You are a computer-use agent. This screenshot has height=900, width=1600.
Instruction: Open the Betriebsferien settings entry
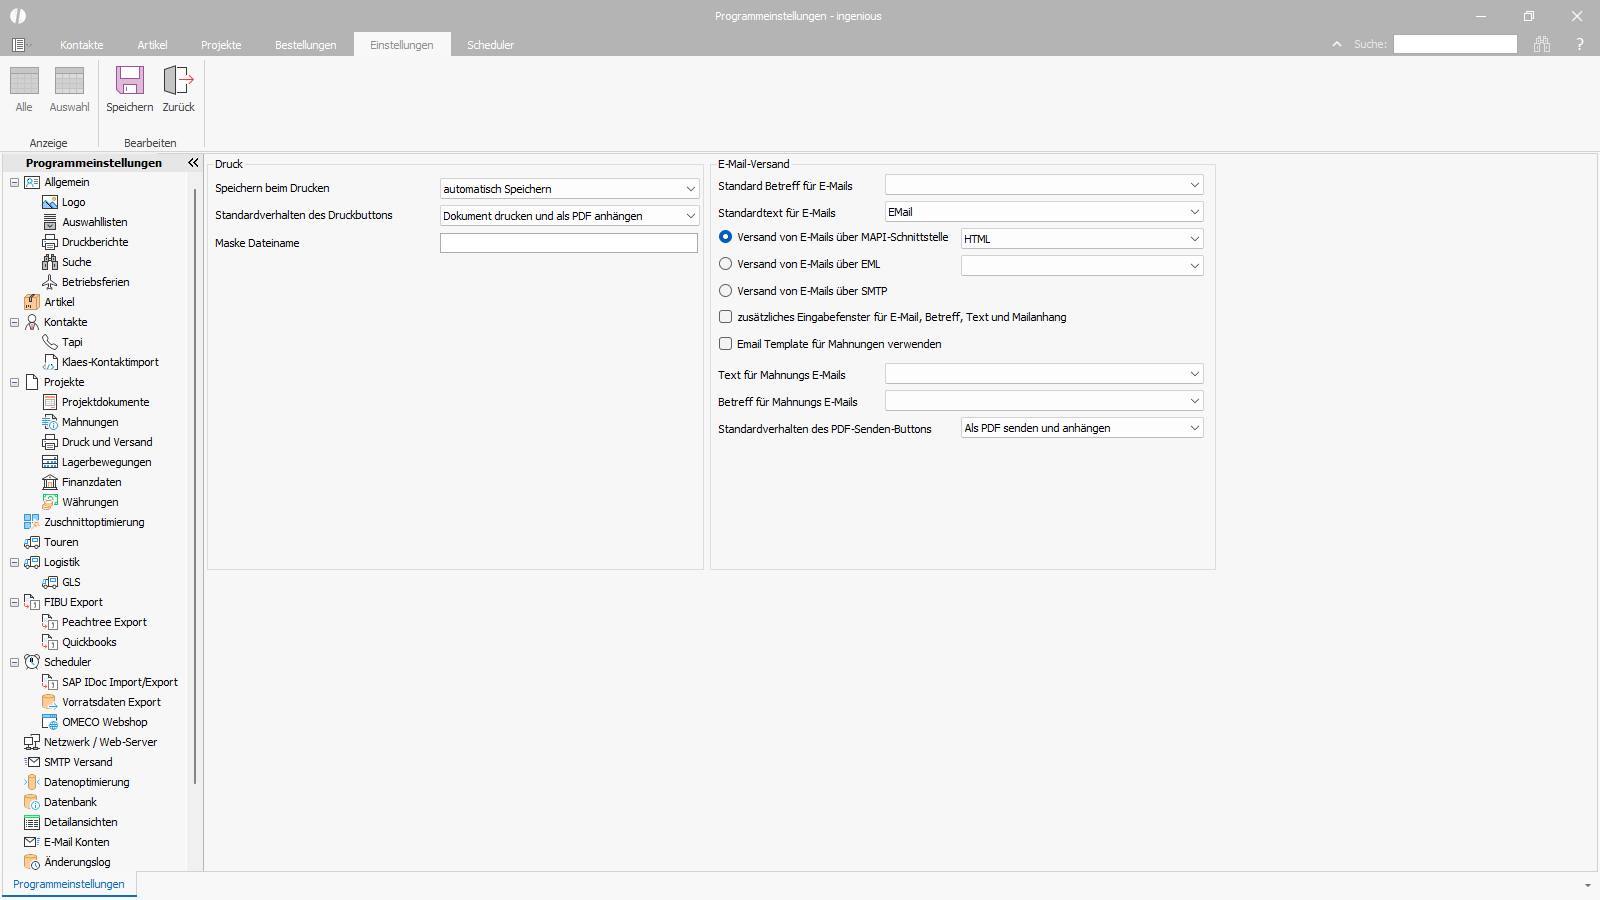coord(95,282)
